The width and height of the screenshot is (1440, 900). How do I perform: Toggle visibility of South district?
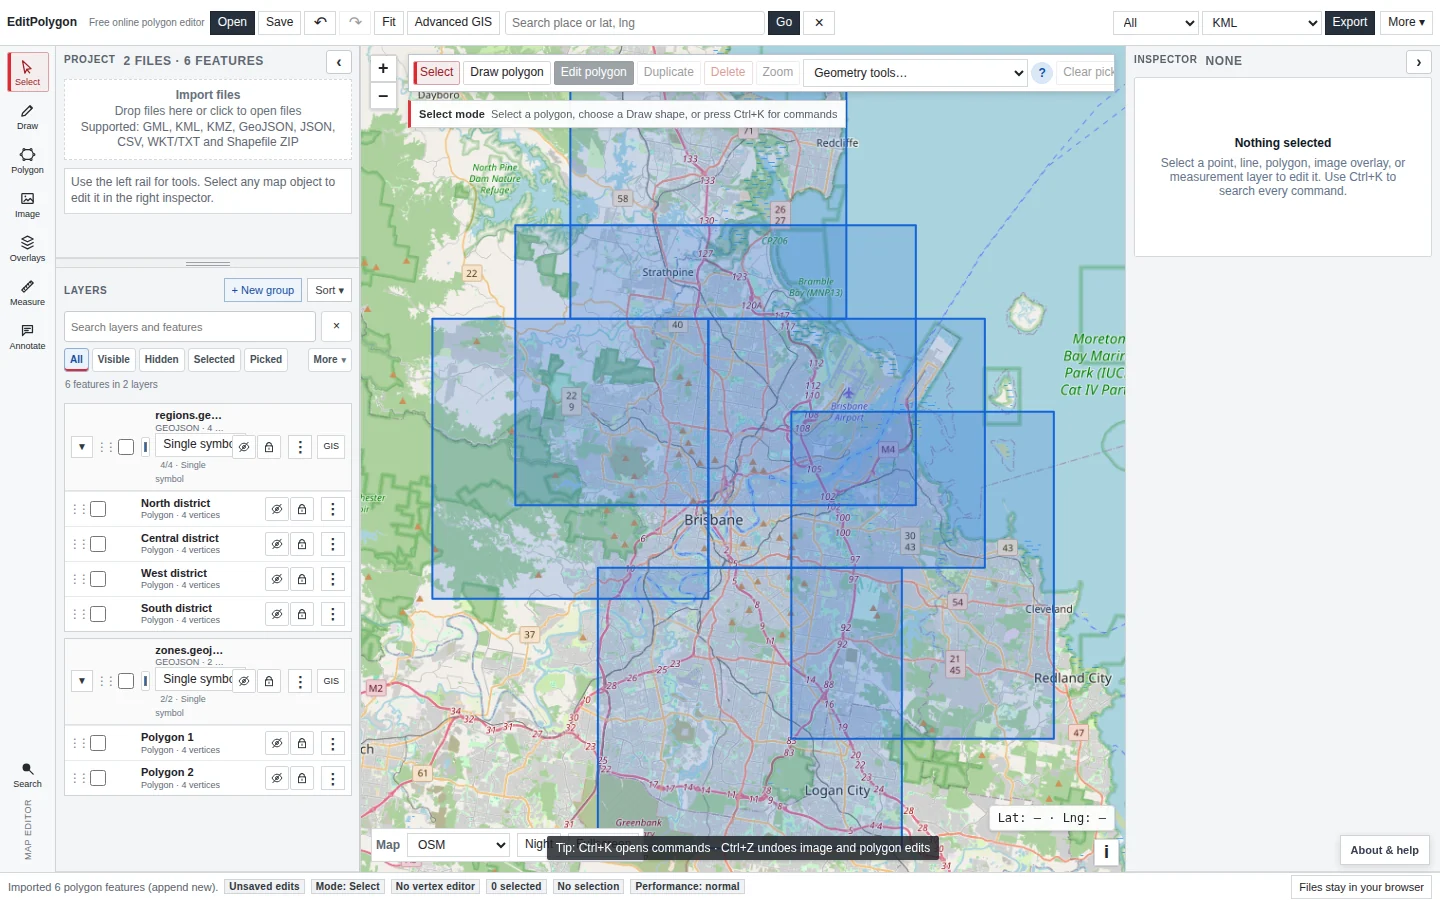[277, 614]
